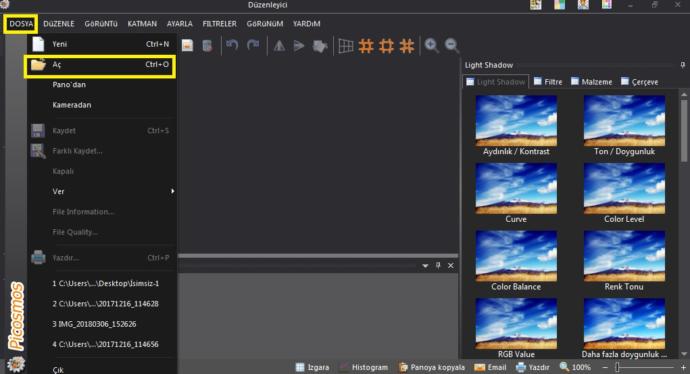The height and width of the screenshot is (374, 690).
Task: Click Yazdır in the status bar
Action: click(x=532, y=367)
